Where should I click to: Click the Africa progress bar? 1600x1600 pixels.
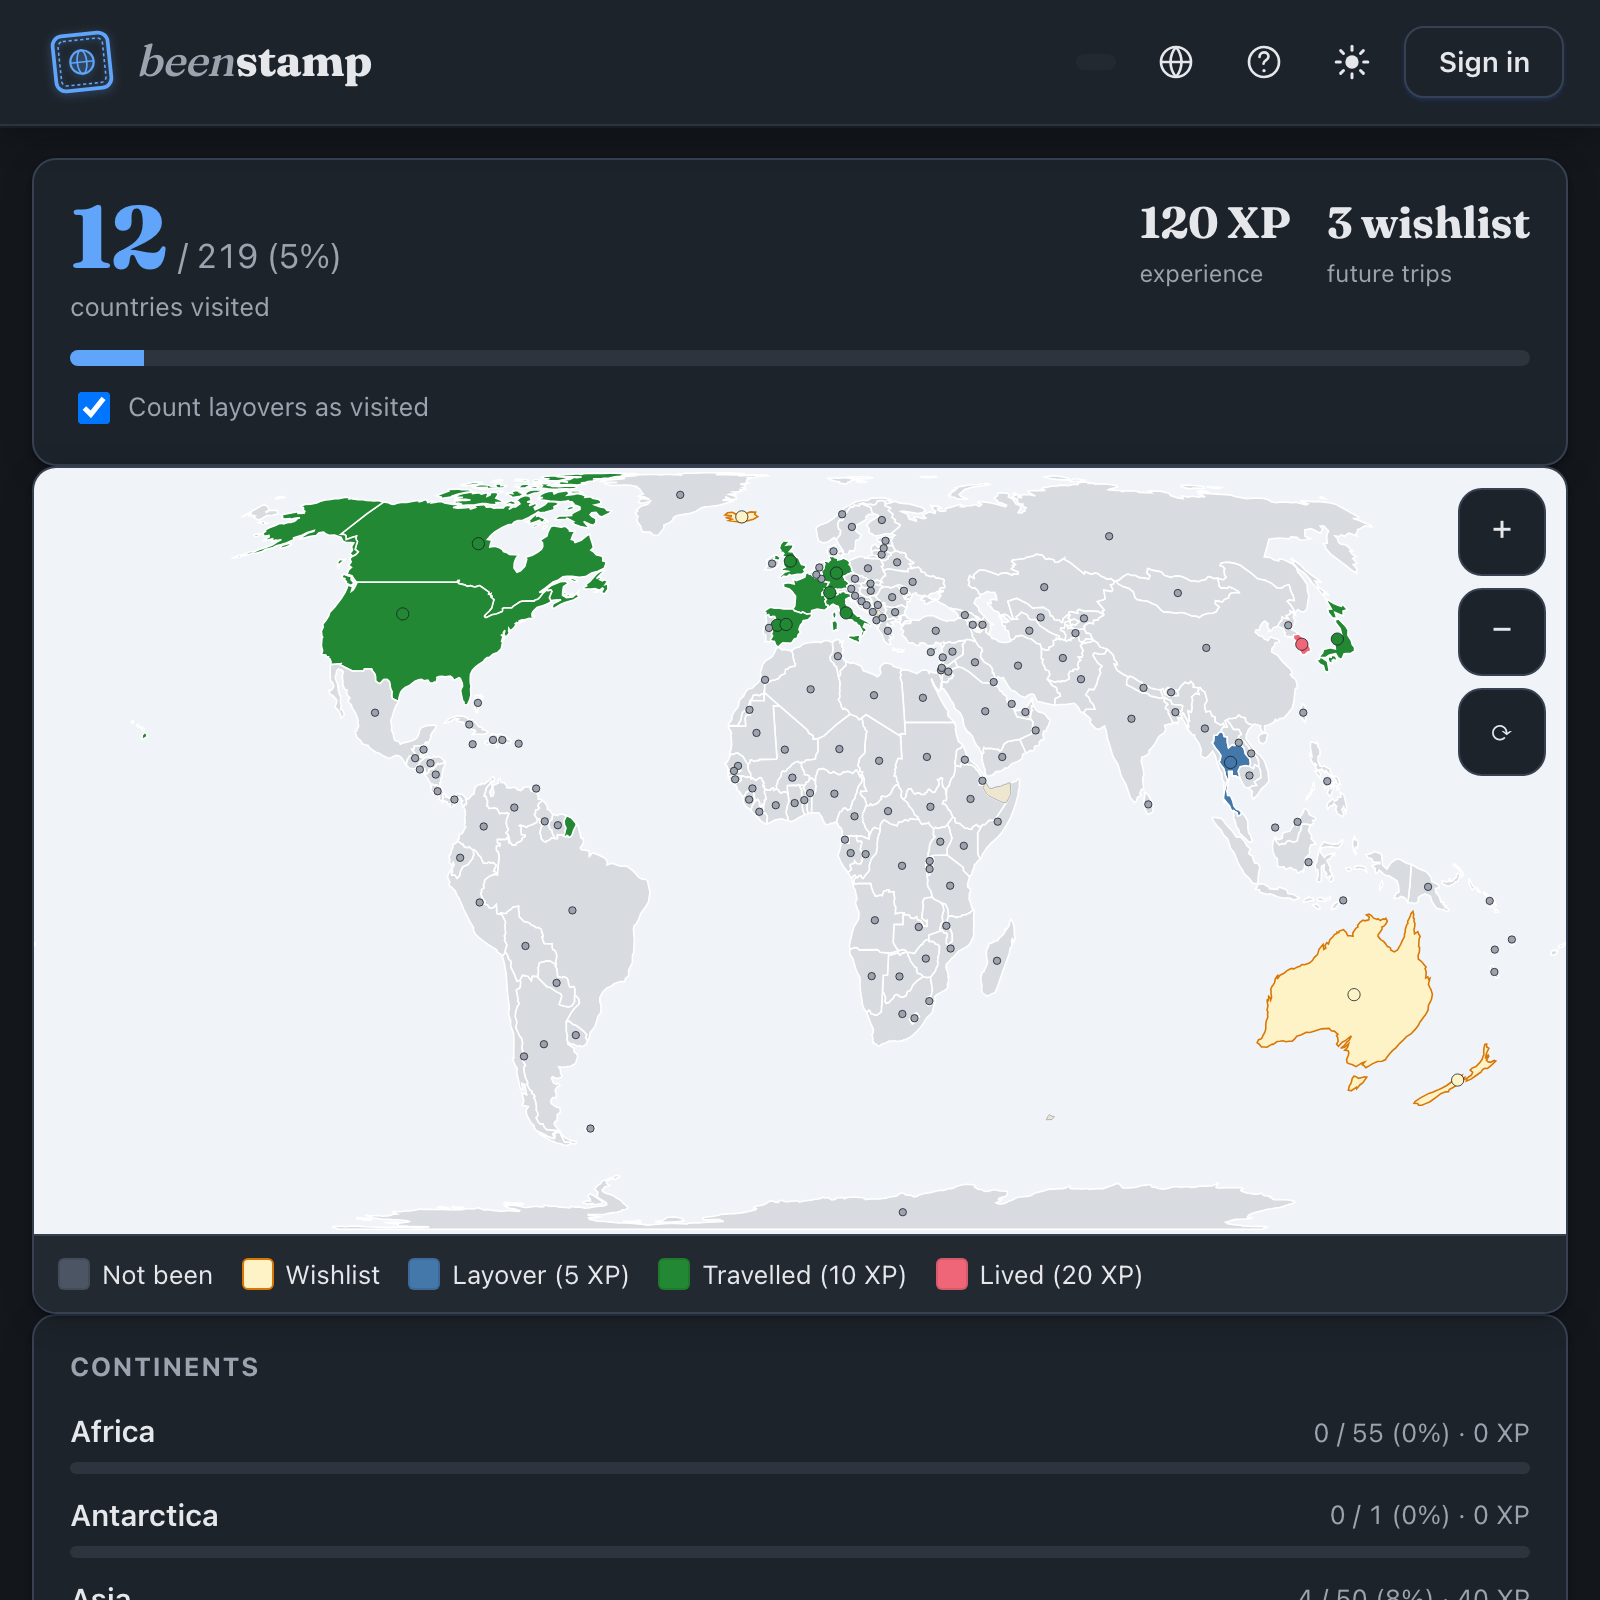coord(800,1468)
